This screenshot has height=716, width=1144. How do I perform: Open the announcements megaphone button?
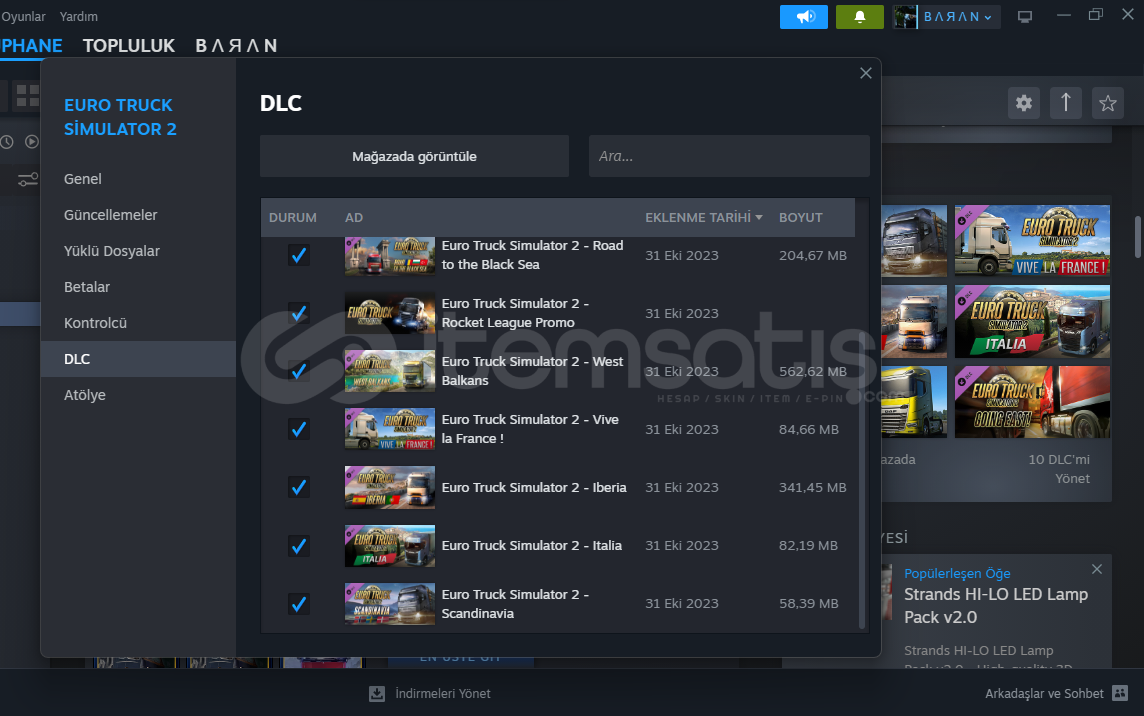click(x=803, y=17)
